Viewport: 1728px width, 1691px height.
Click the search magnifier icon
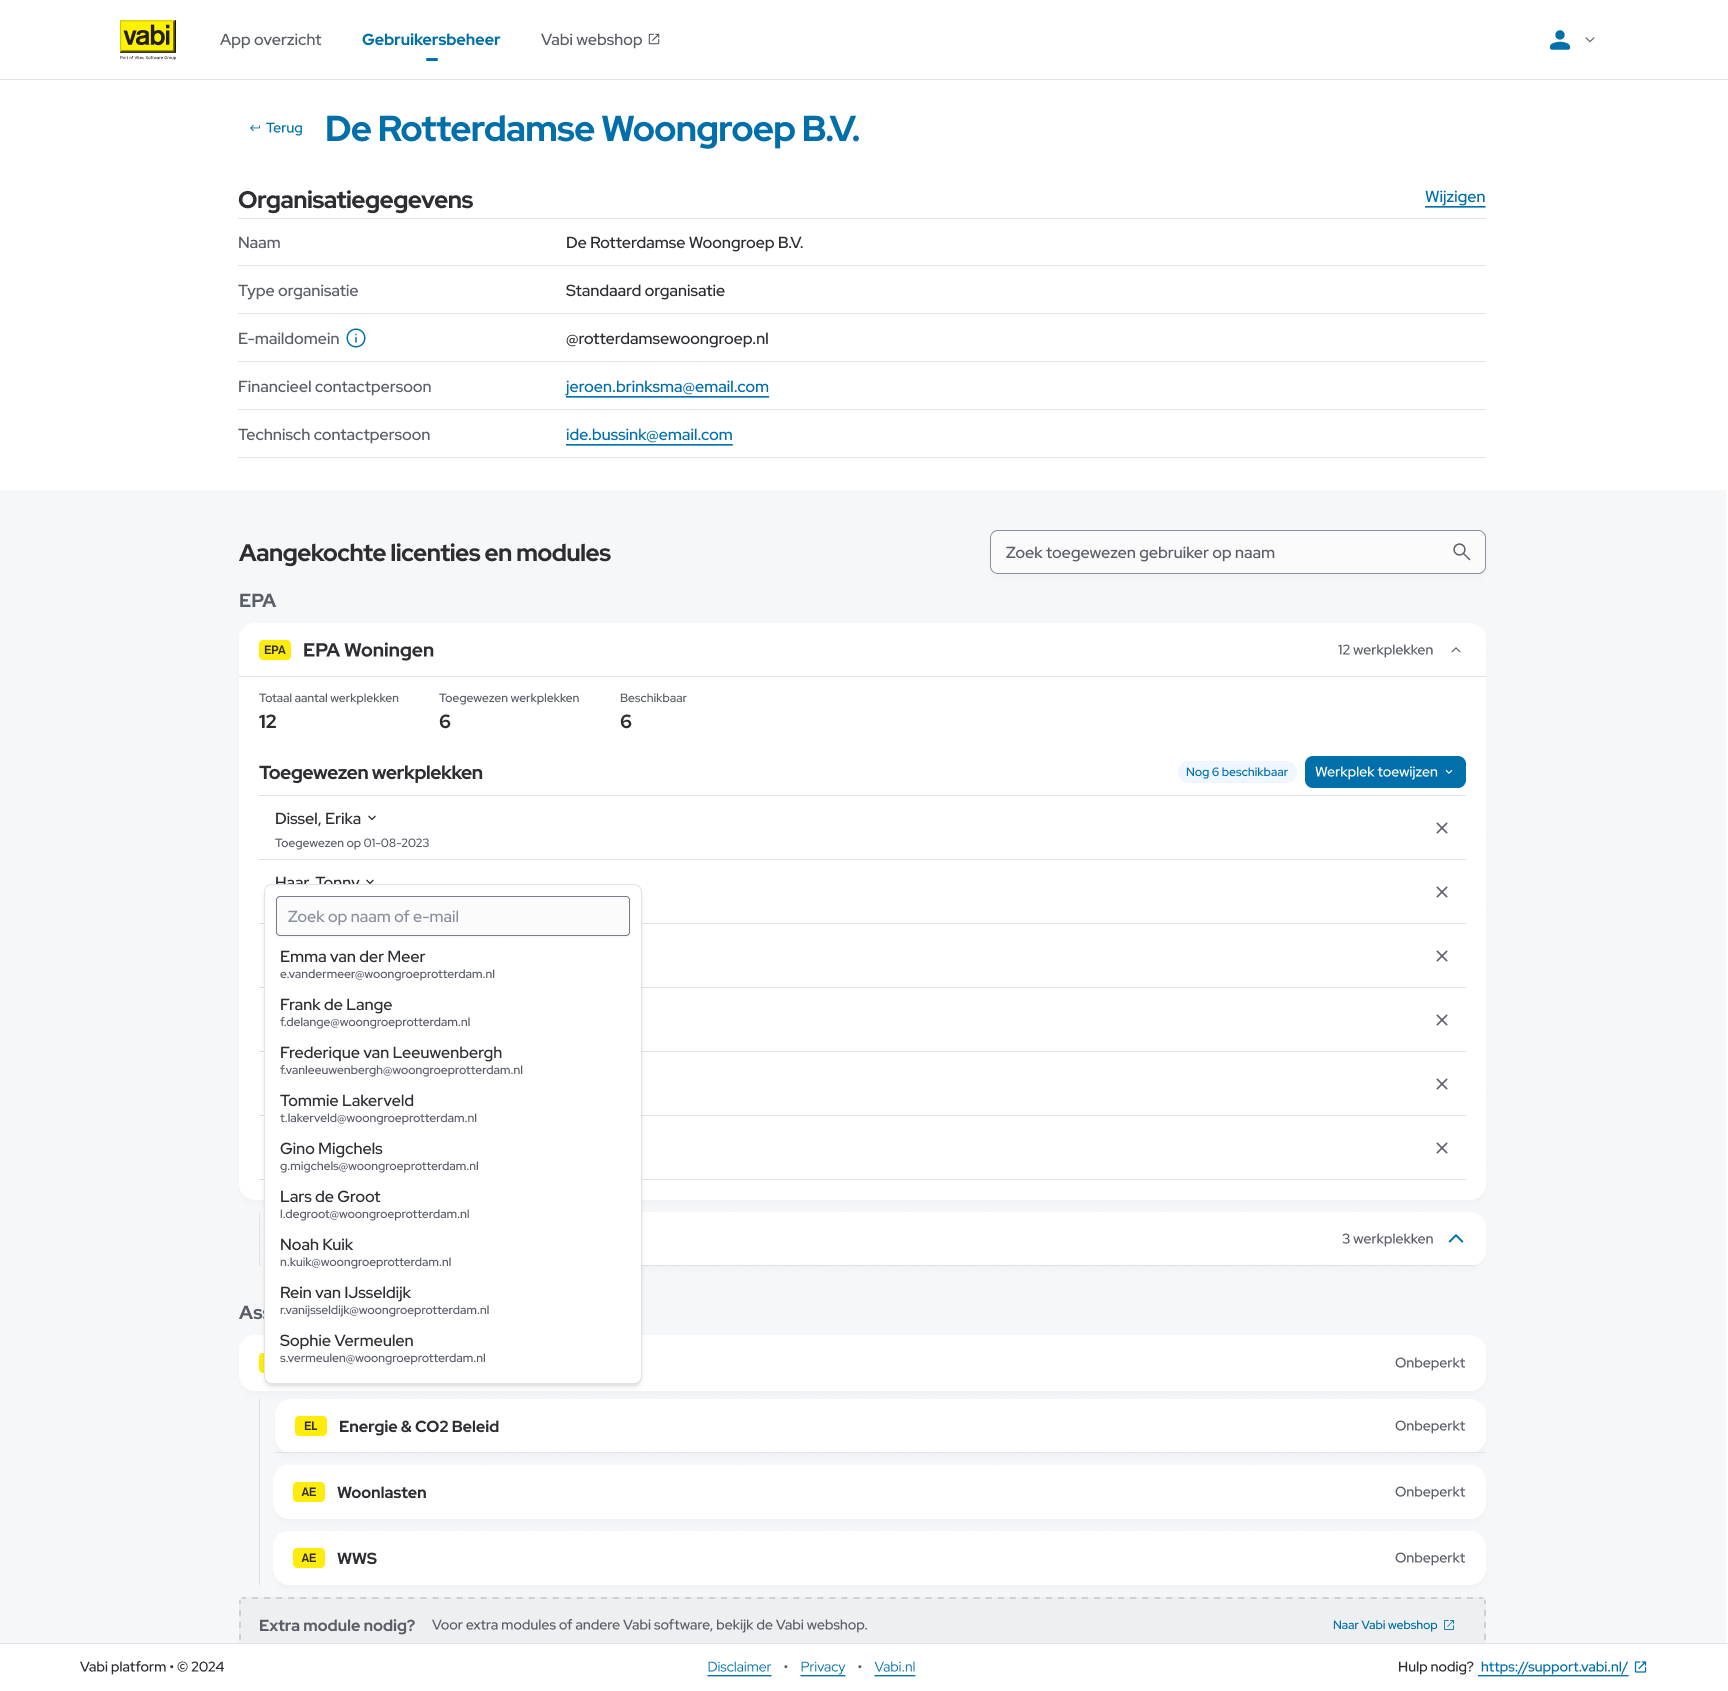[1461, 552]
